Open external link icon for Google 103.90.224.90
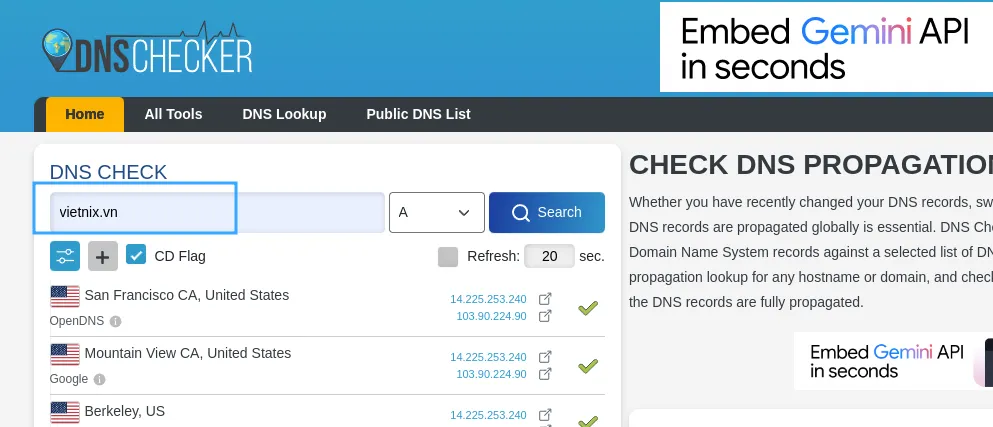The image size is (993, 427). click(x=545, y=374)
